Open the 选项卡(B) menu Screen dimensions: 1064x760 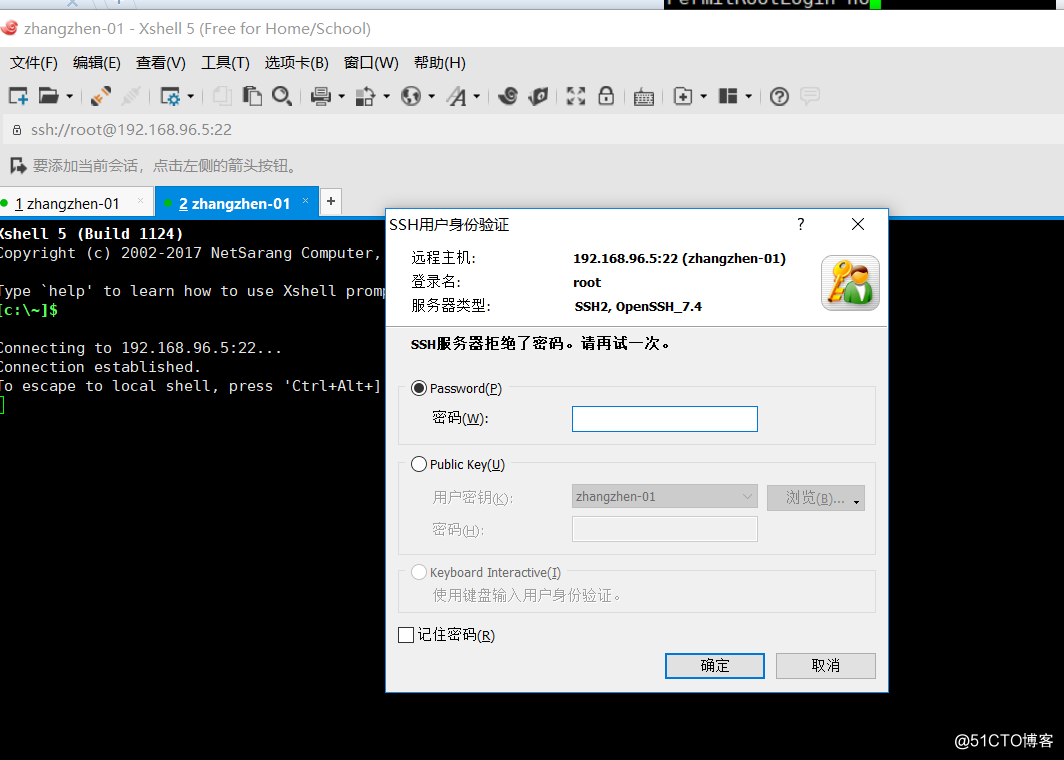click(x=297, y=63)
